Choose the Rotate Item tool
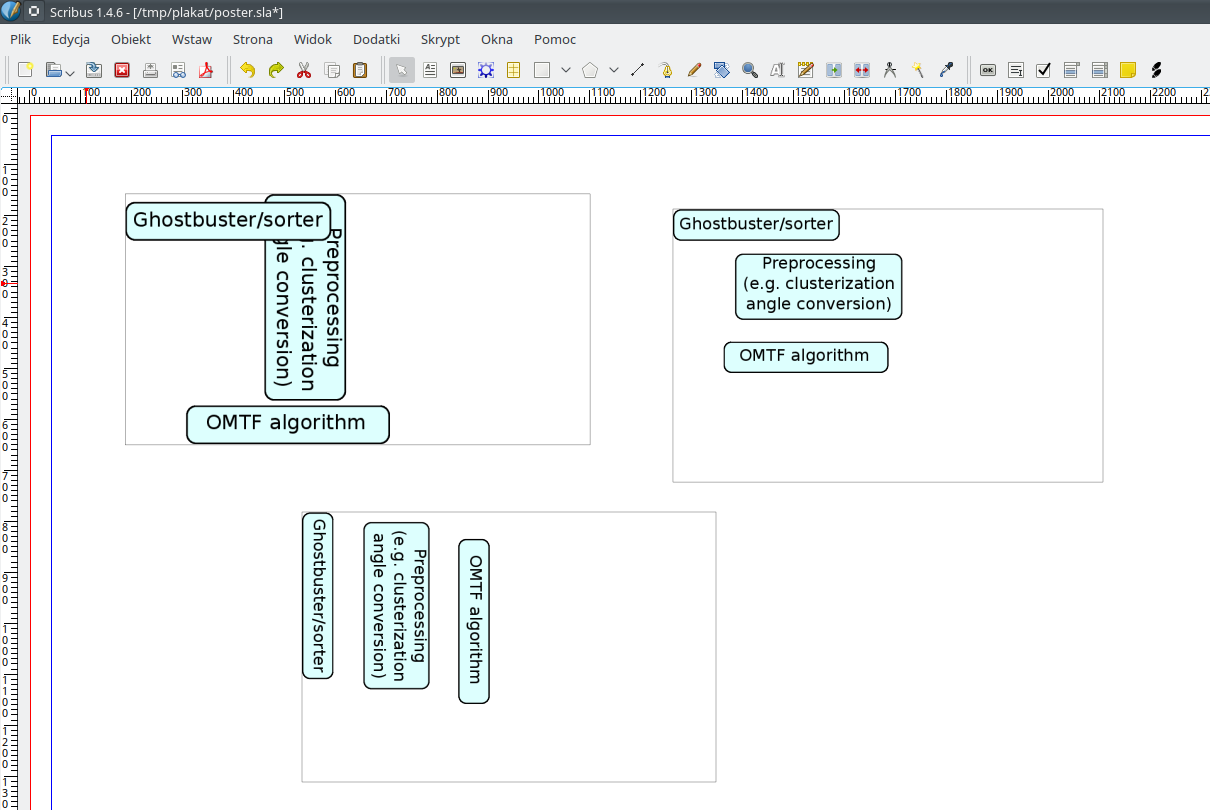The width and height of the screenshot is (1210, 810). 722,70
